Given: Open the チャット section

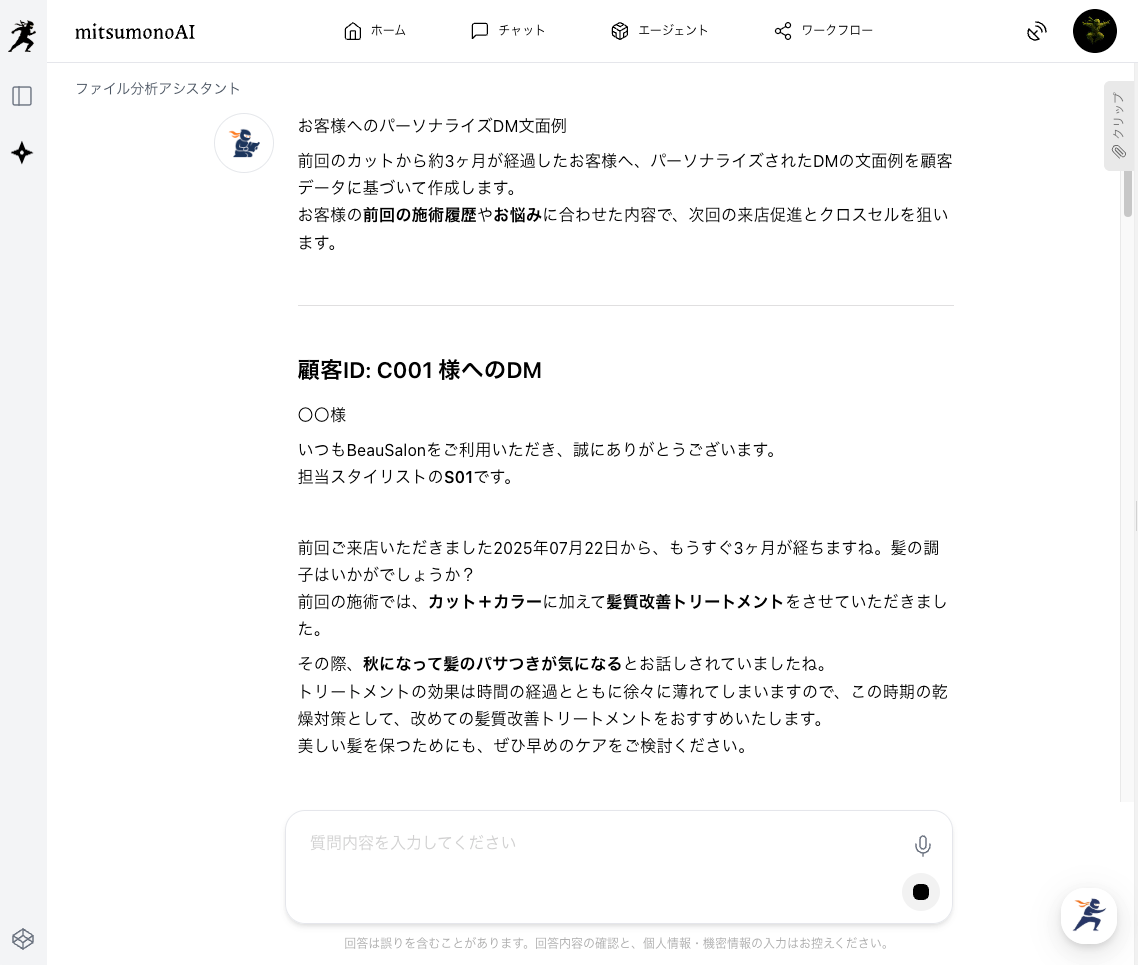Looking at the screenshot, I should 508,31.
